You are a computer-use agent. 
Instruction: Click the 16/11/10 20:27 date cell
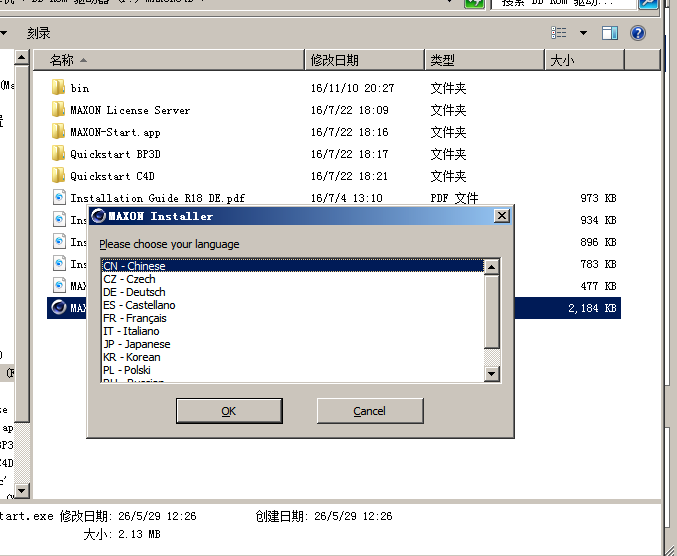[x=352, y=88]
